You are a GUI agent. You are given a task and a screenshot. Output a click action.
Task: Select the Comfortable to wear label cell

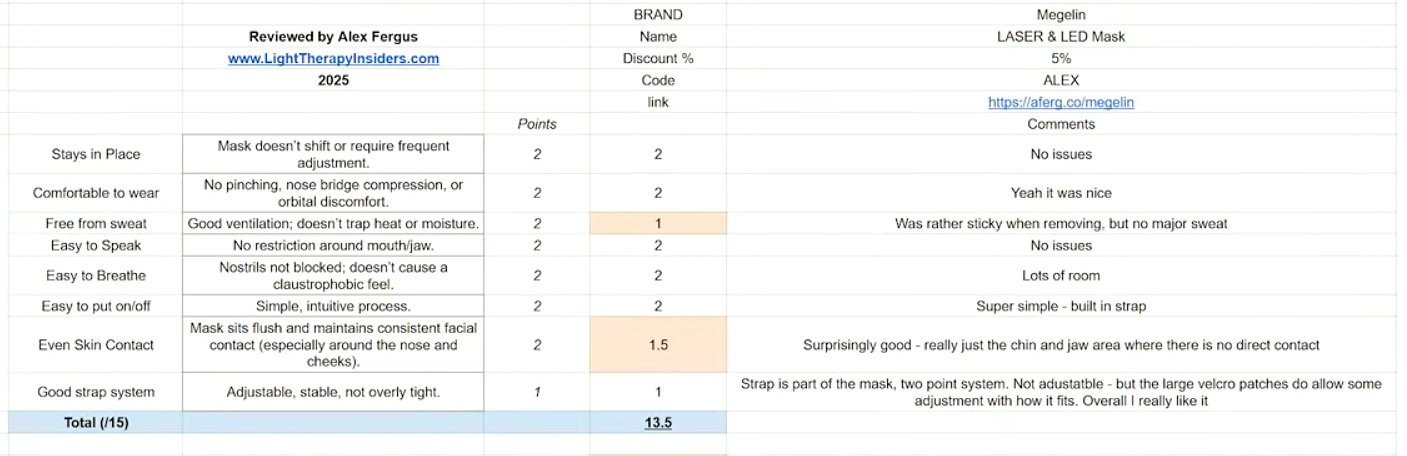coord(96,193)
